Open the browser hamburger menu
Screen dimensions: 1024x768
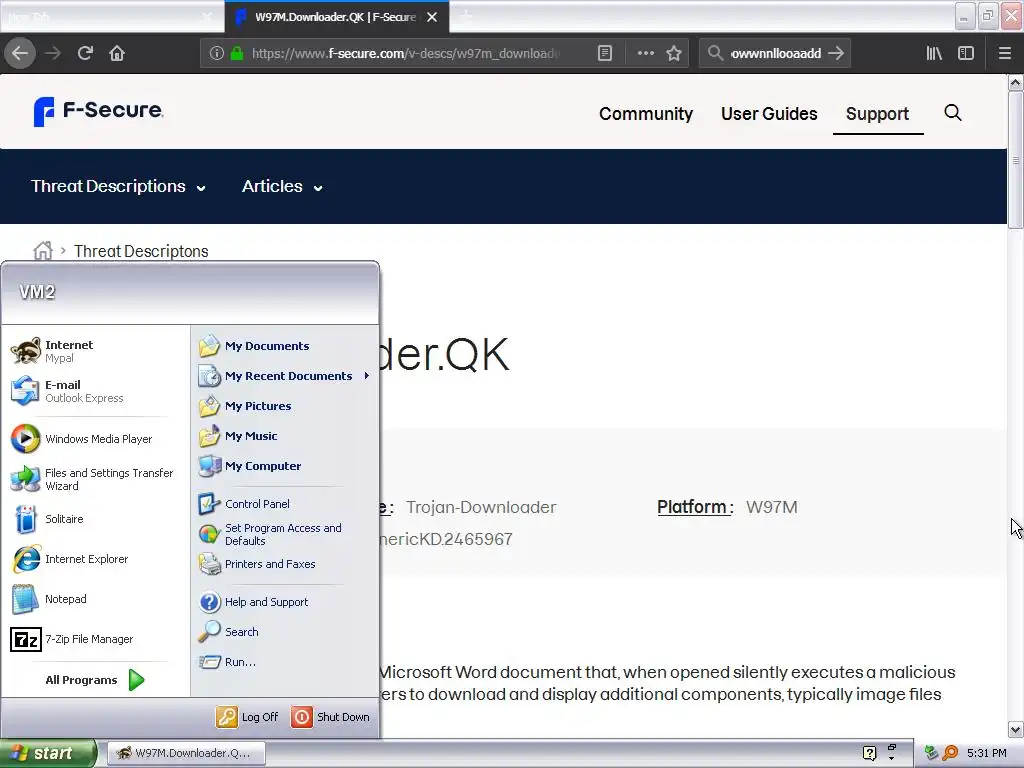[x=1005, y=53]
